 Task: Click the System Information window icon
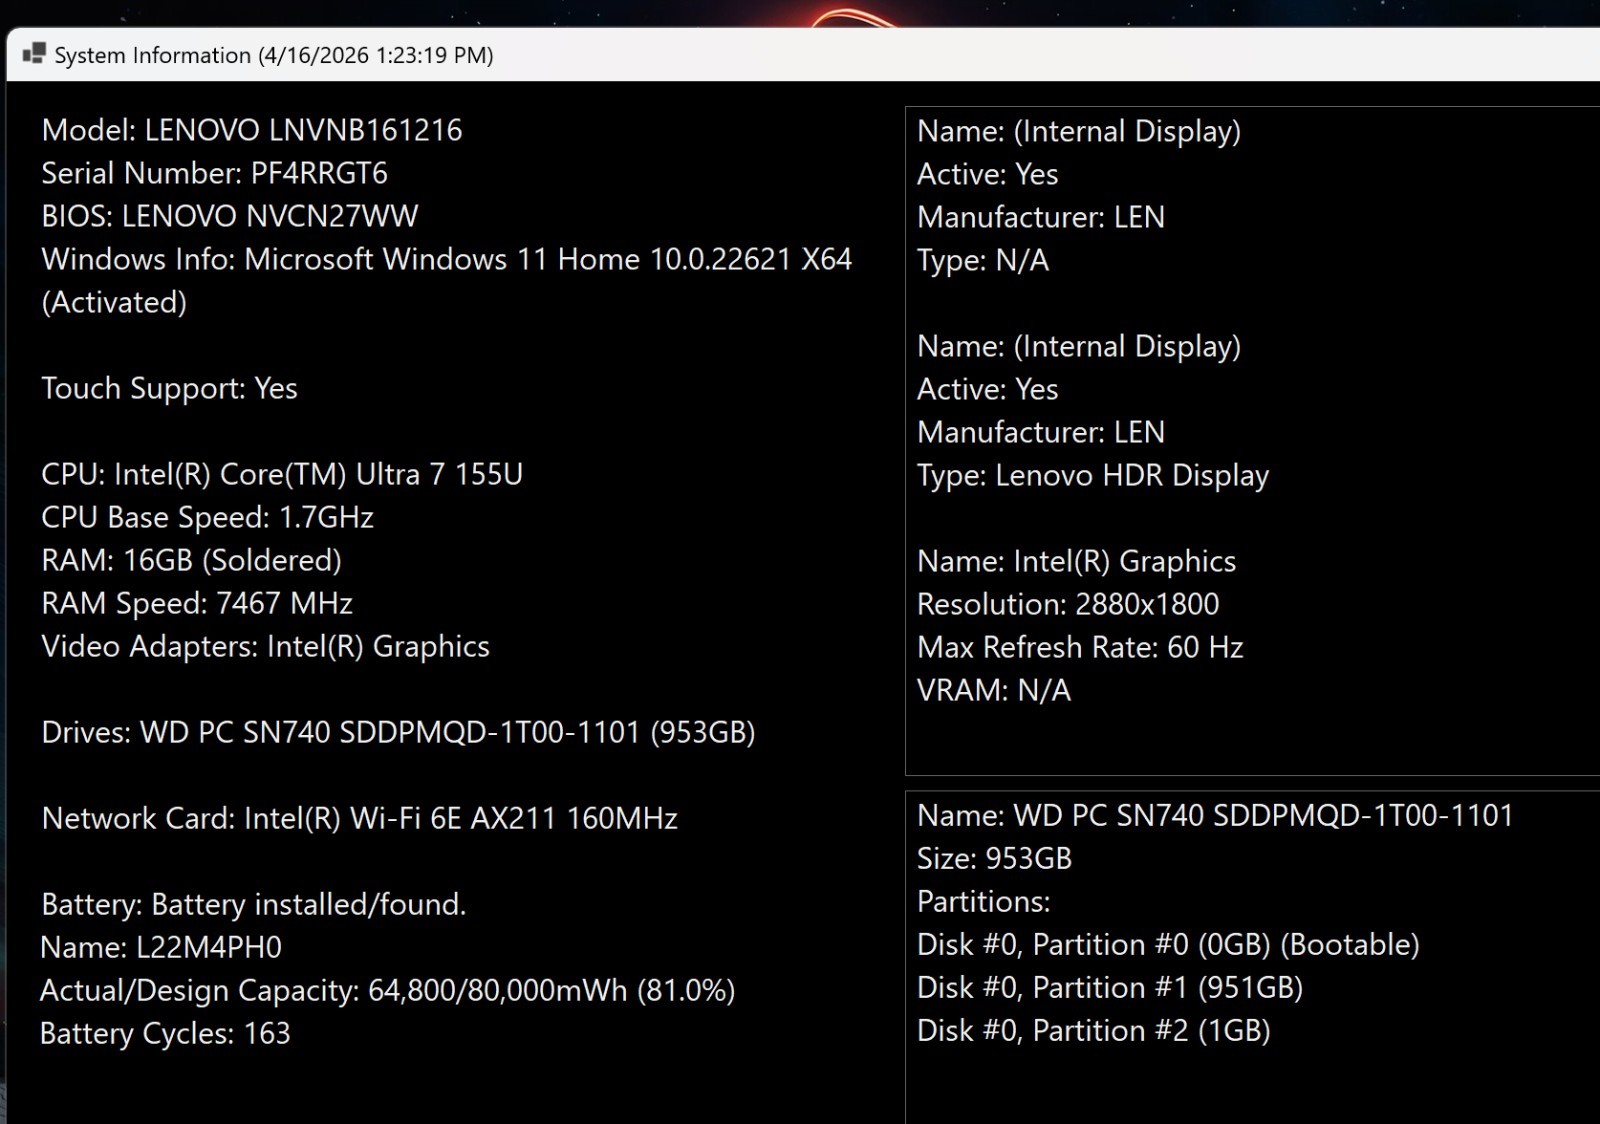click(34, 54)
